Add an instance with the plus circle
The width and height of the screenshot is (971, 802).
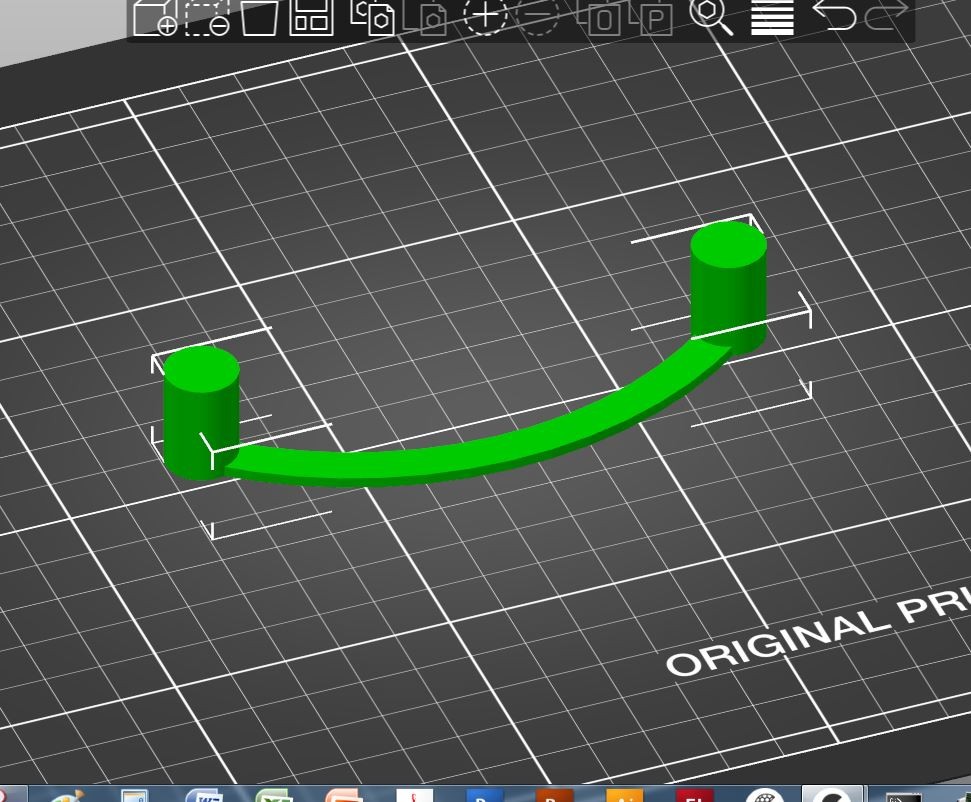tap(486, 17)
